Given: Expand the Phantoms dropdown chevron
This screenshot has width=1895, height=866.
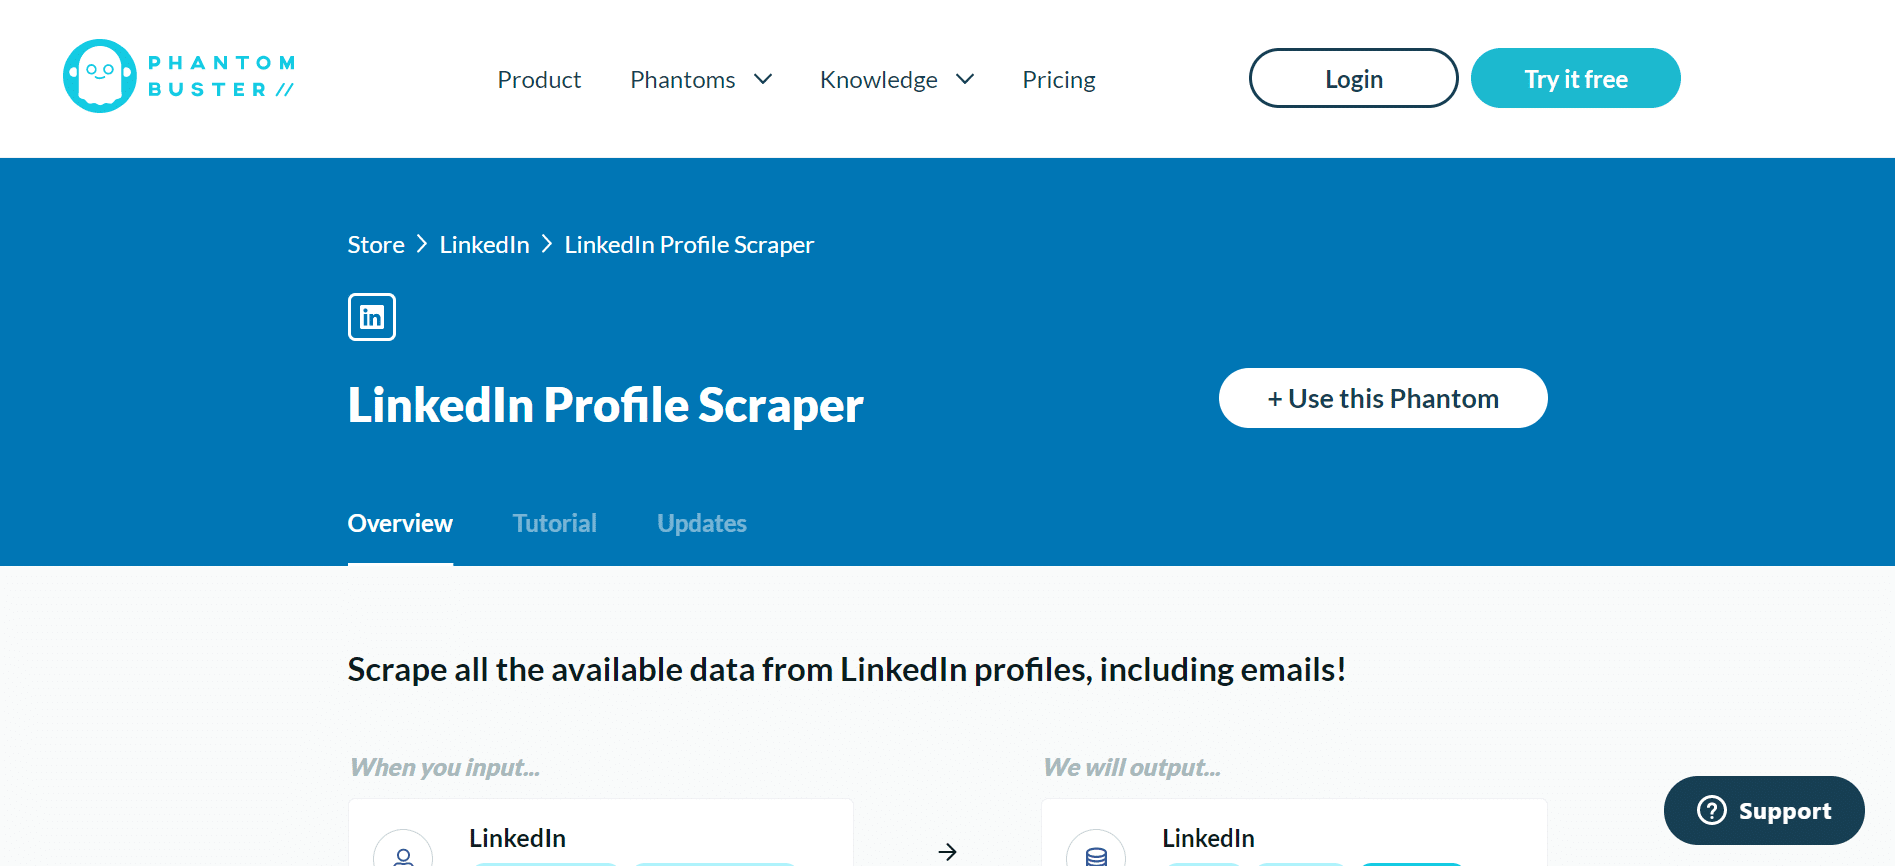Looking at the screenshot, I should point(763,79).
